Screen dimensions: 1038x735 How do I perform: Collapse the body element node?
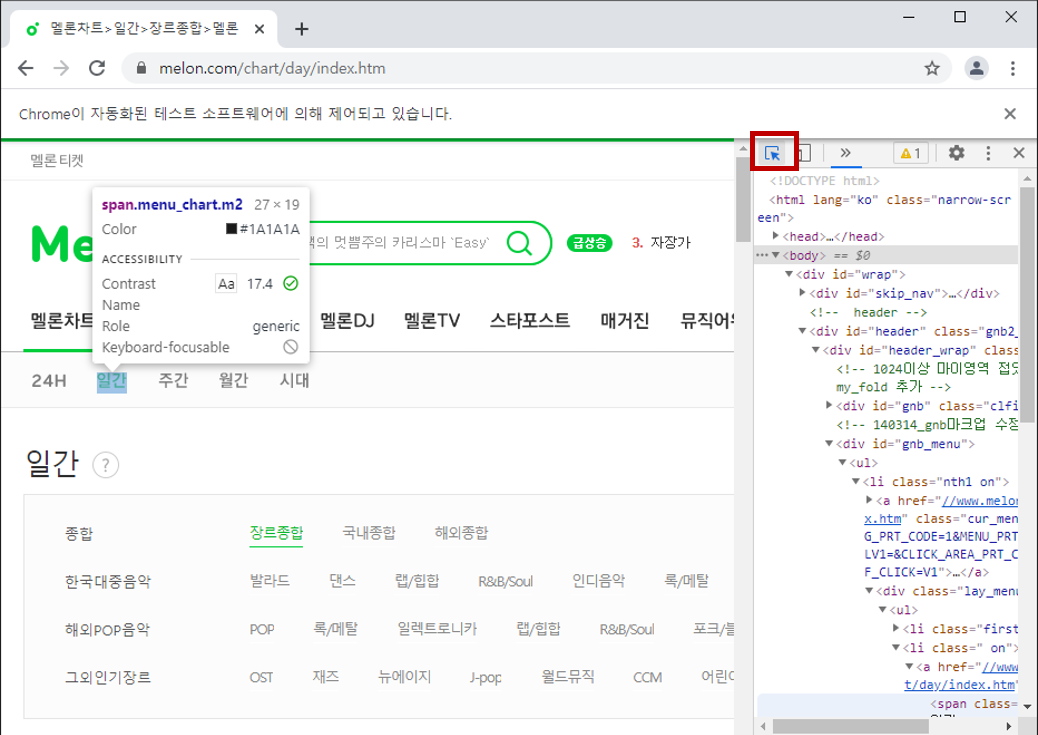tap(776, 256)
